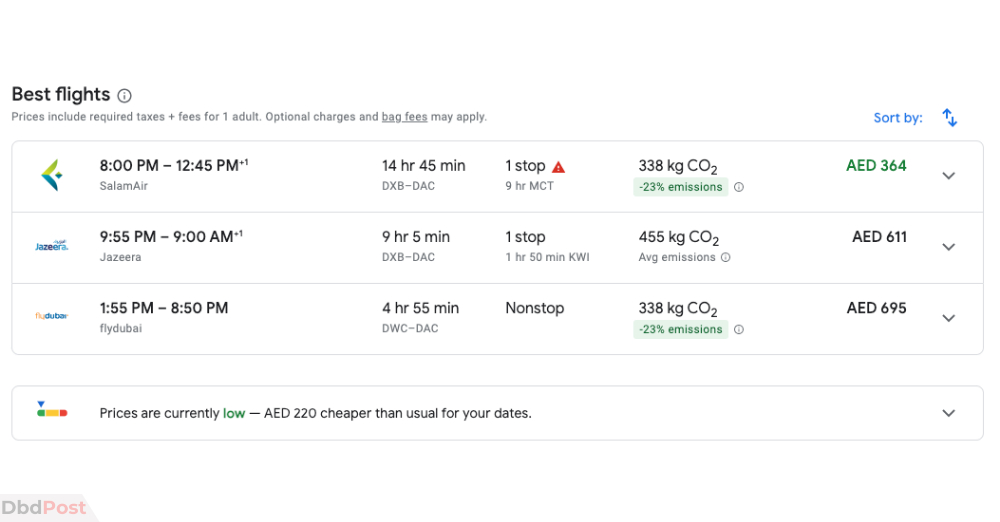Click the Jazeera airline logo
The image size is (1000, 522).
click(x=52, y=246)
